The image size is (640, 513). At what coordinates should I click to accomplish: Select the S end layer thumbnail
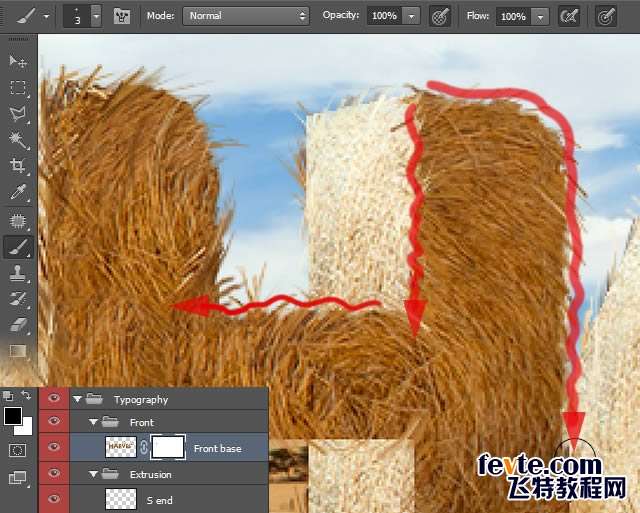121,499
